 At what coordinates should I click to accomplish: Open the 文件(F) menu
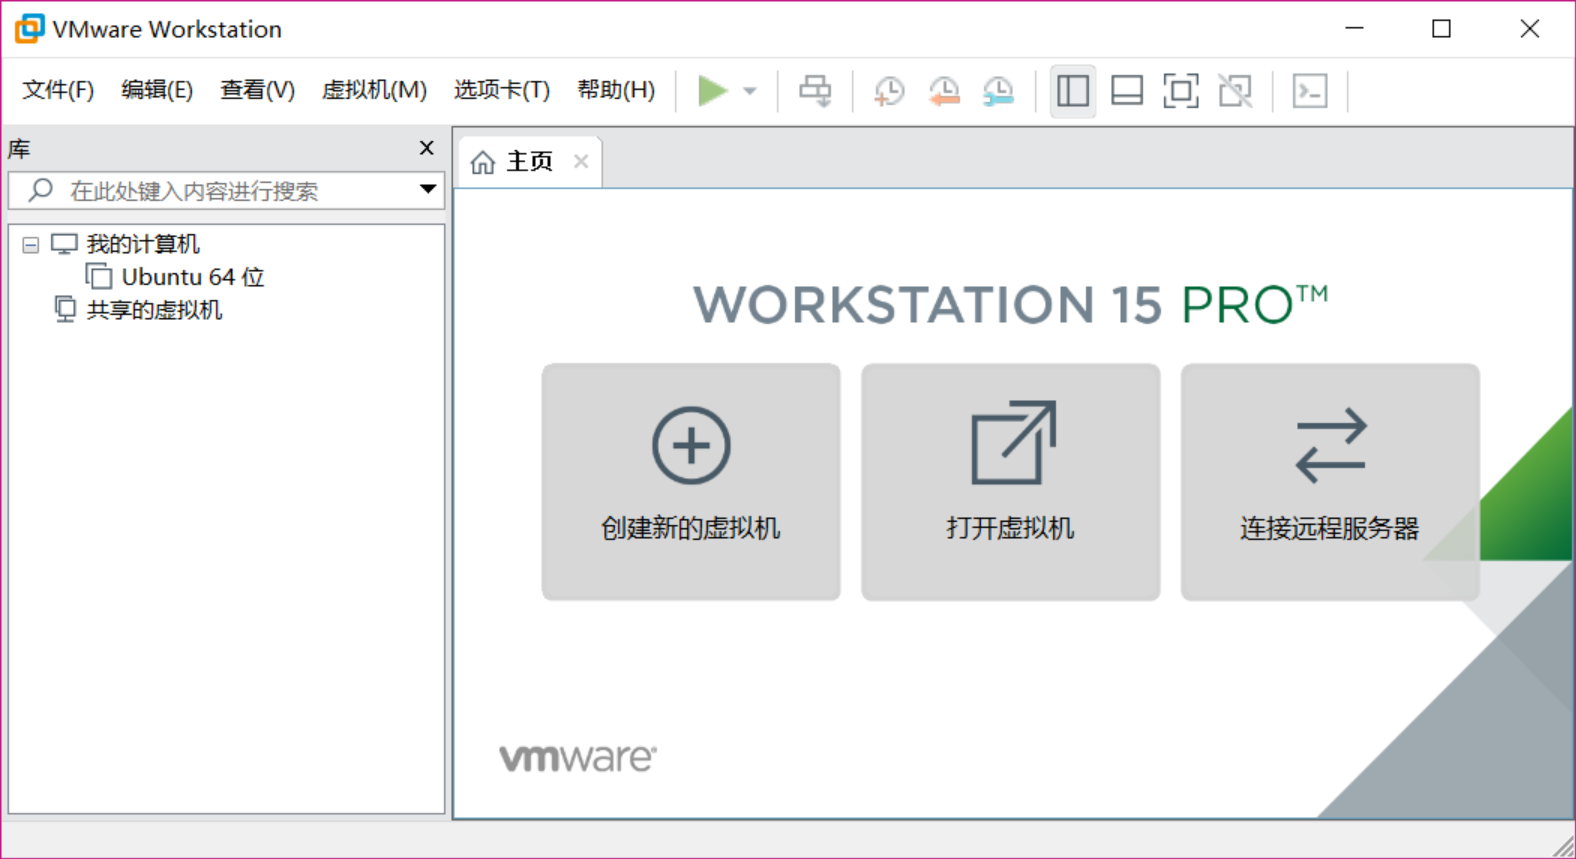tap(58, 90)
